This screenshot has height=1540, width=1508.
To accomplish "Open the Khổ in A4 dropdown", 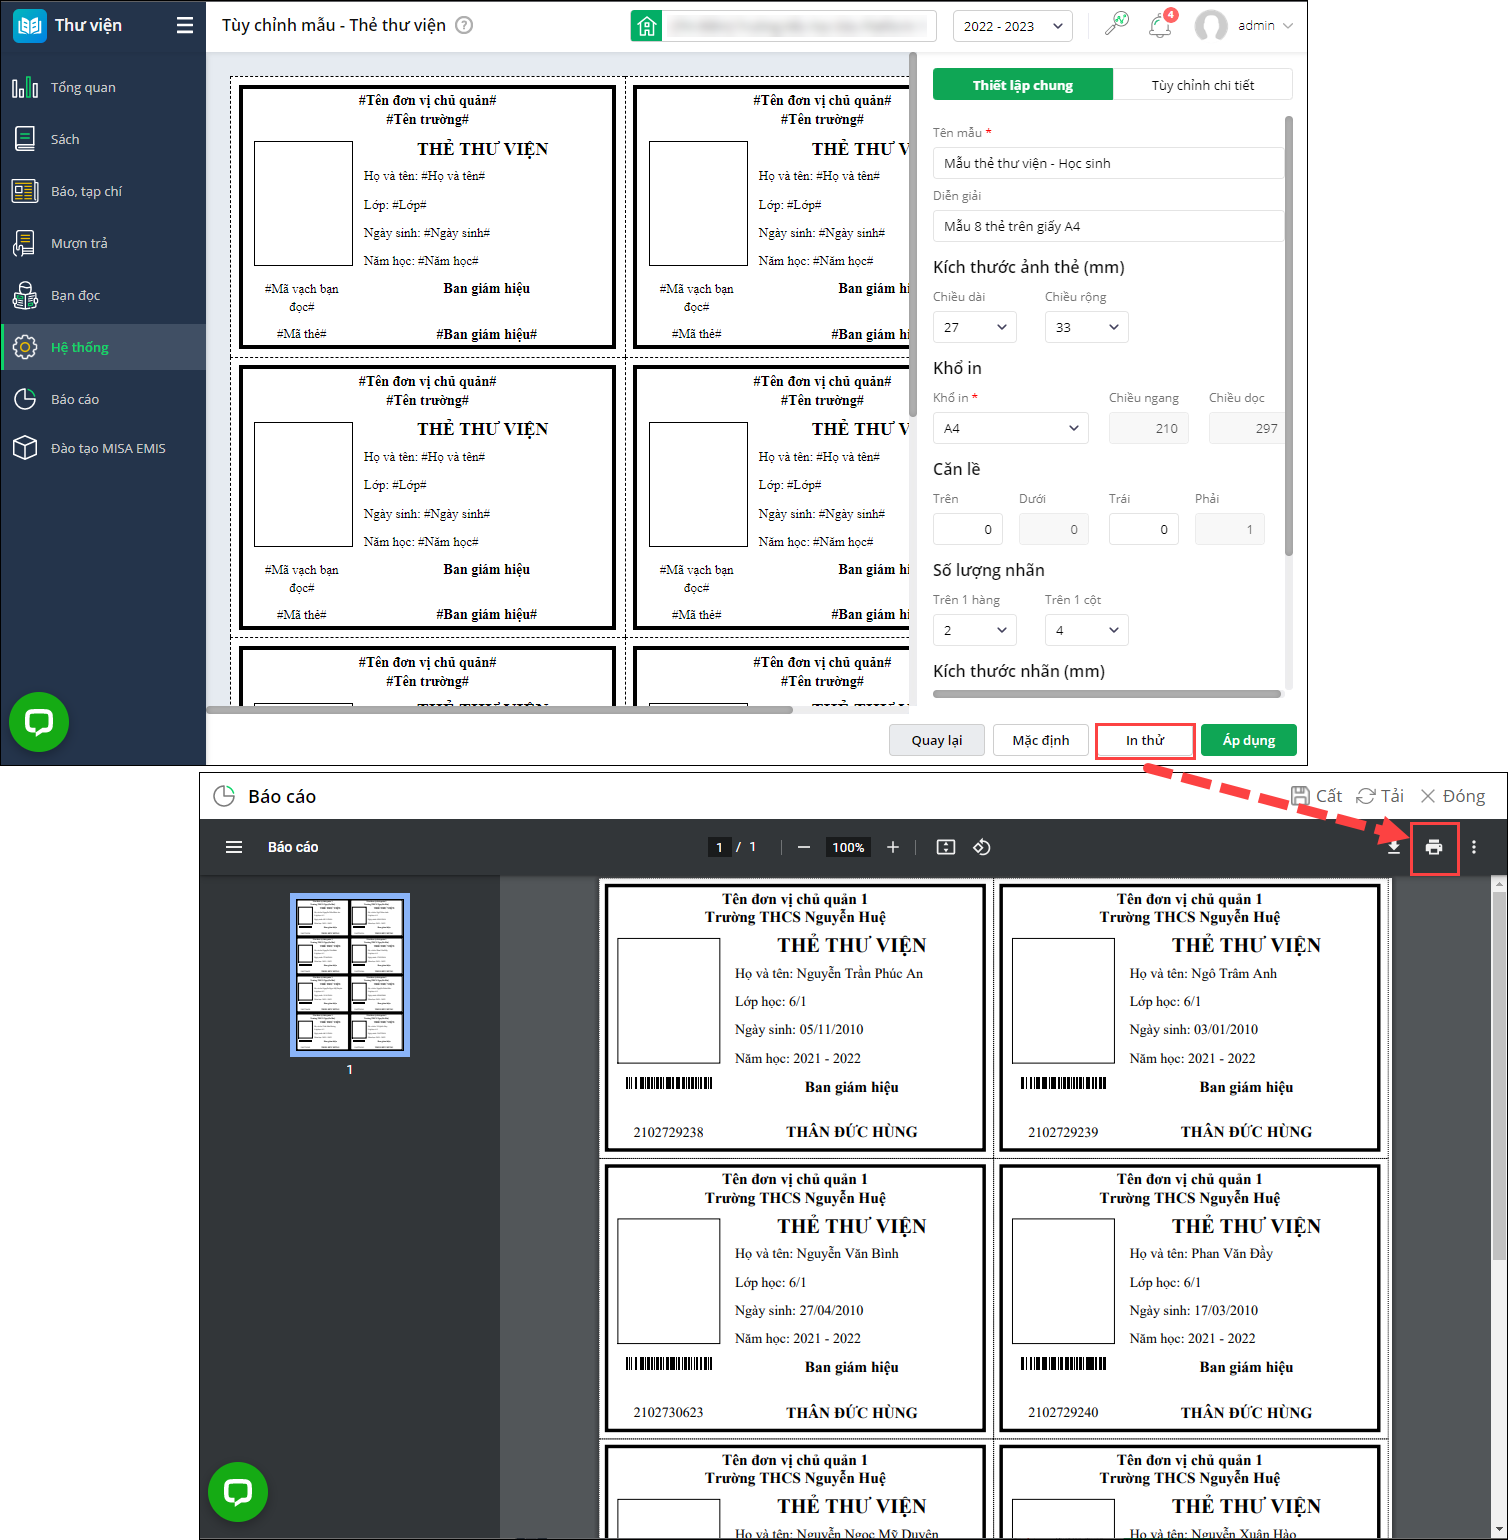I will coord(1011,428).
